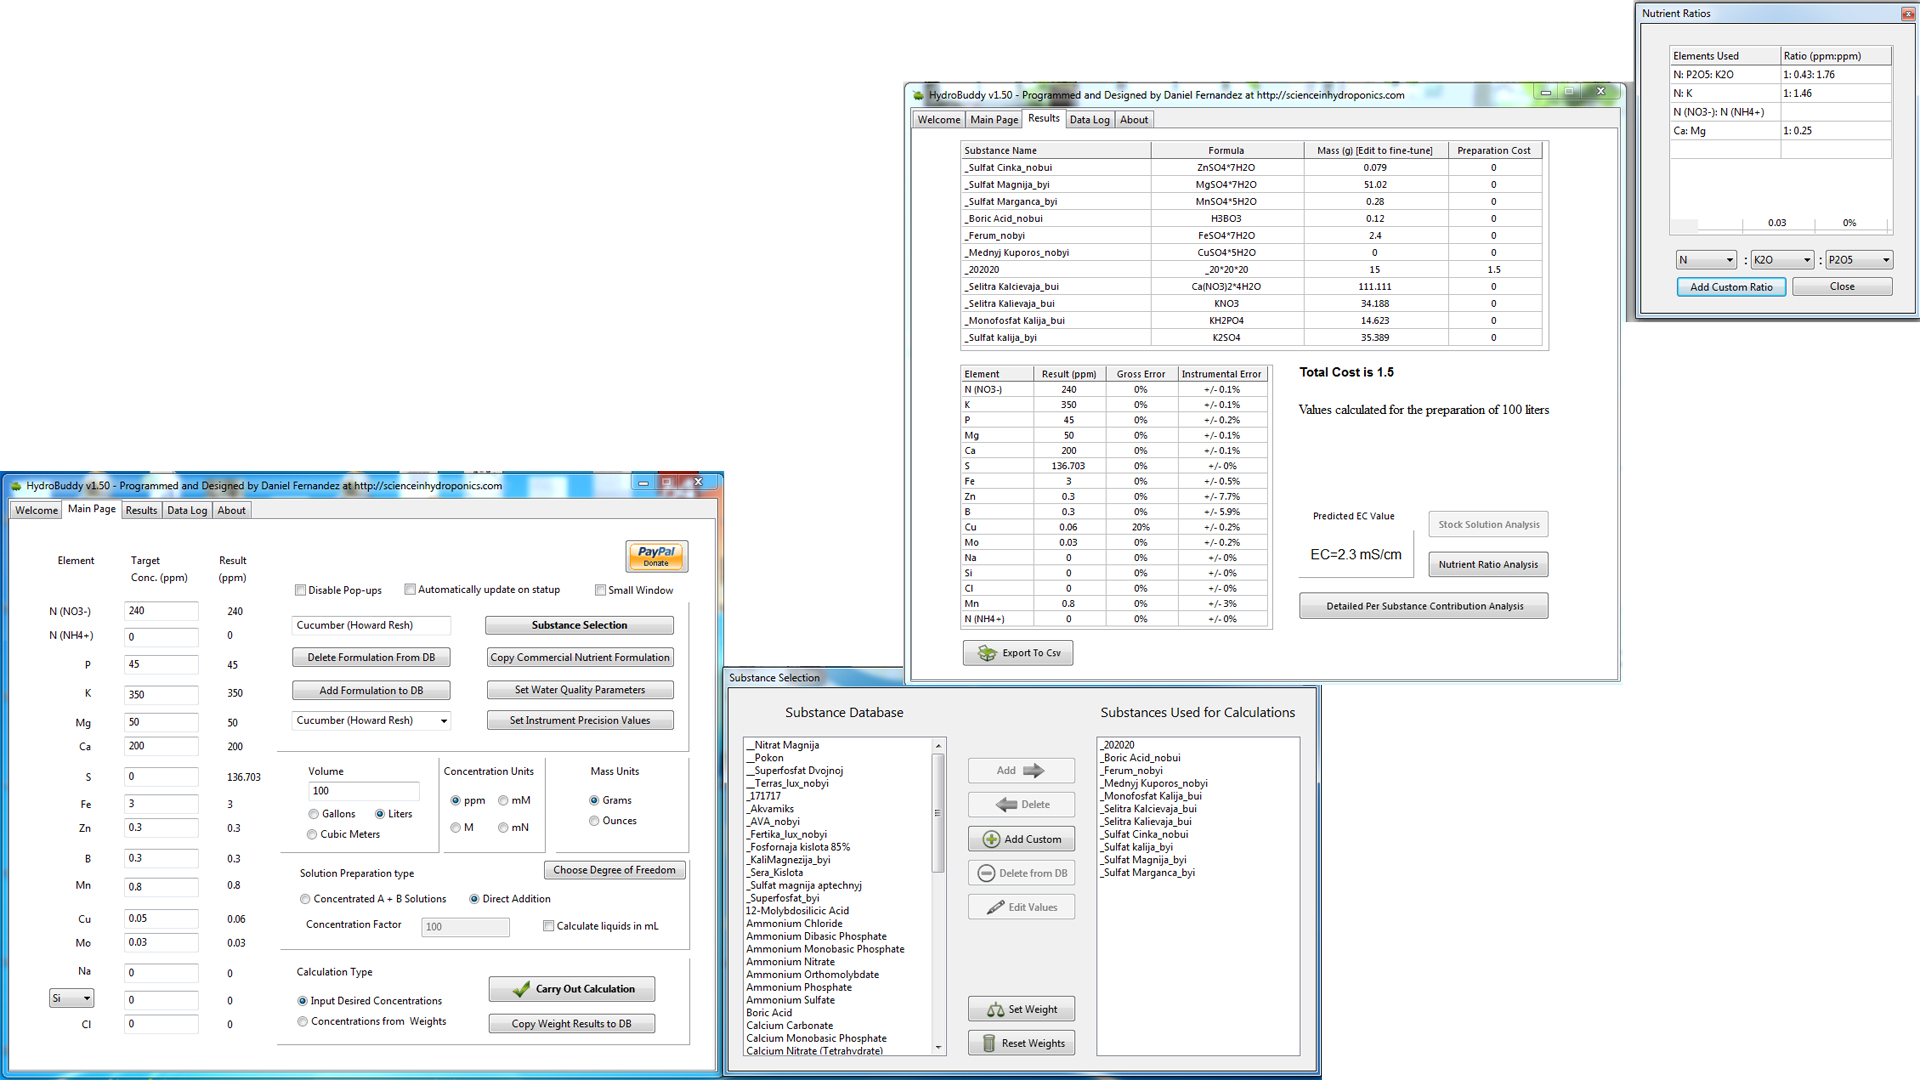Click the Reset Weights trash icon
Viewport: 1920px width, 1080px height.
click(x=989, y=1043)
